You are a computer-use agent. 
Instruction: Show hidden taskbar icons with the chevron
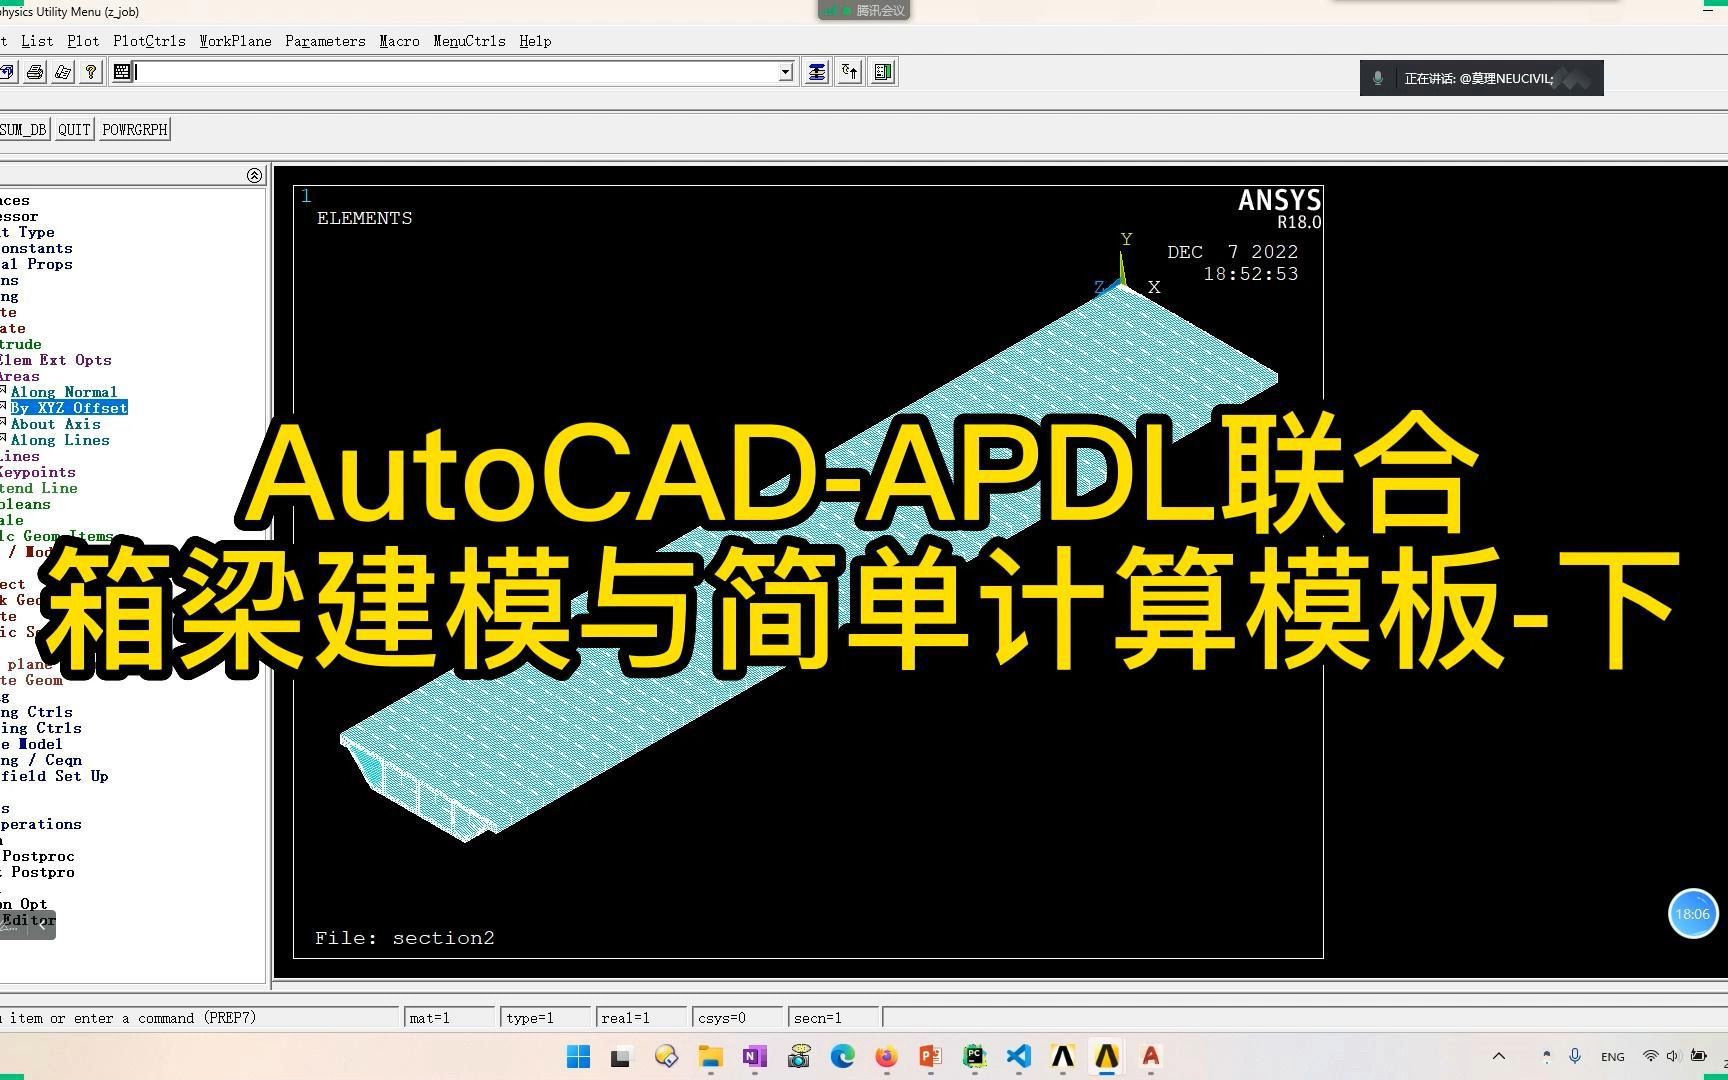tap(1499, 1056)
